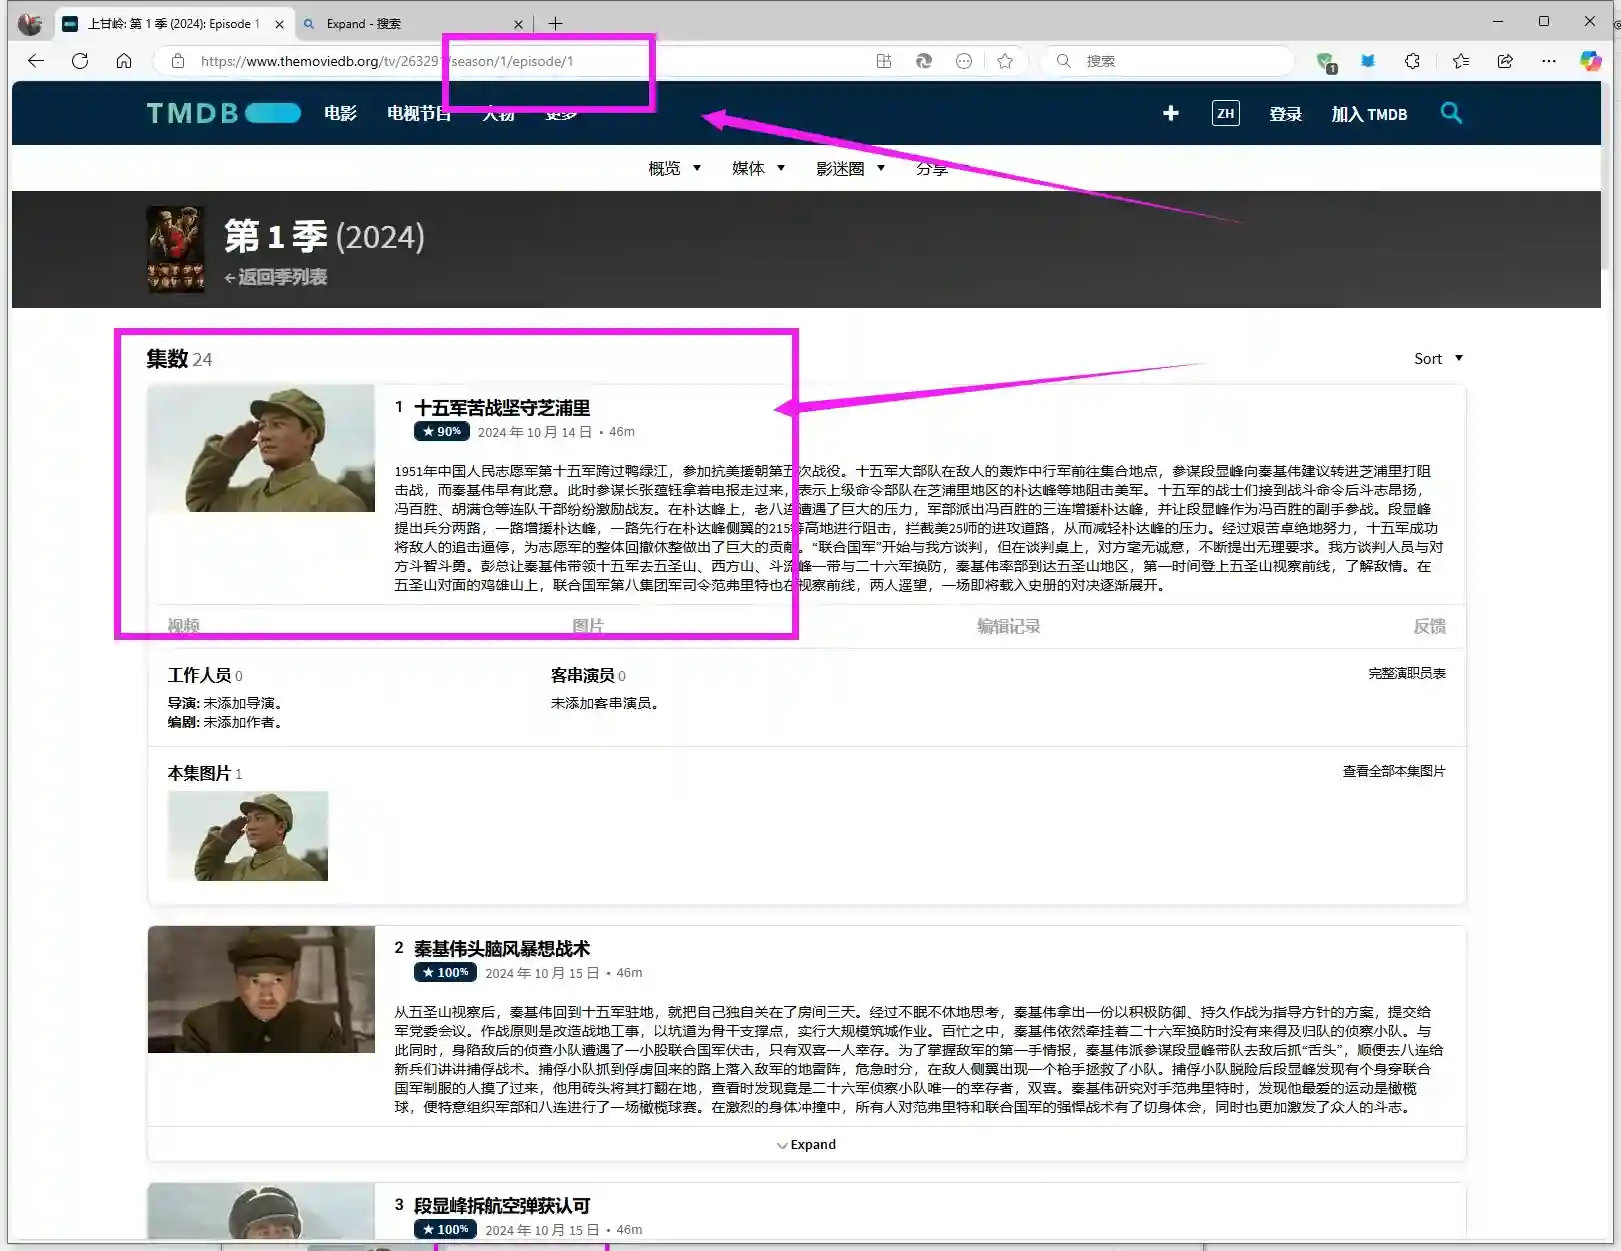Open the TMDB search with the magnifier icon
Viewport: 1621px width, 1251px height.
1451,113
